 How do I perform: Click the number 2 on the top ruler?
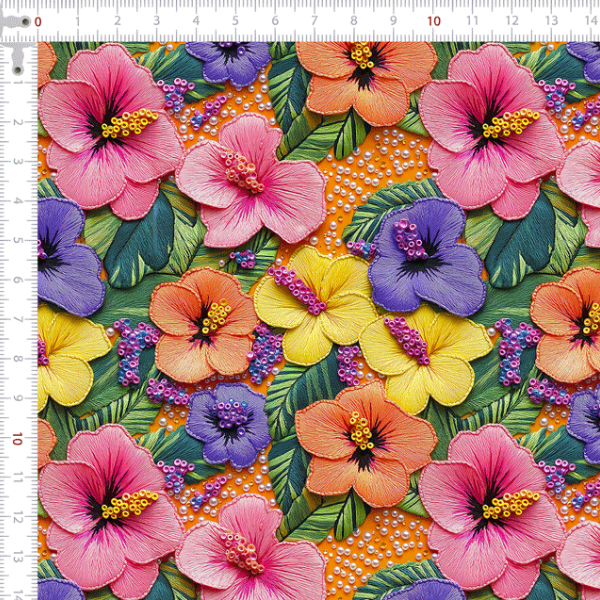(117, 21)
